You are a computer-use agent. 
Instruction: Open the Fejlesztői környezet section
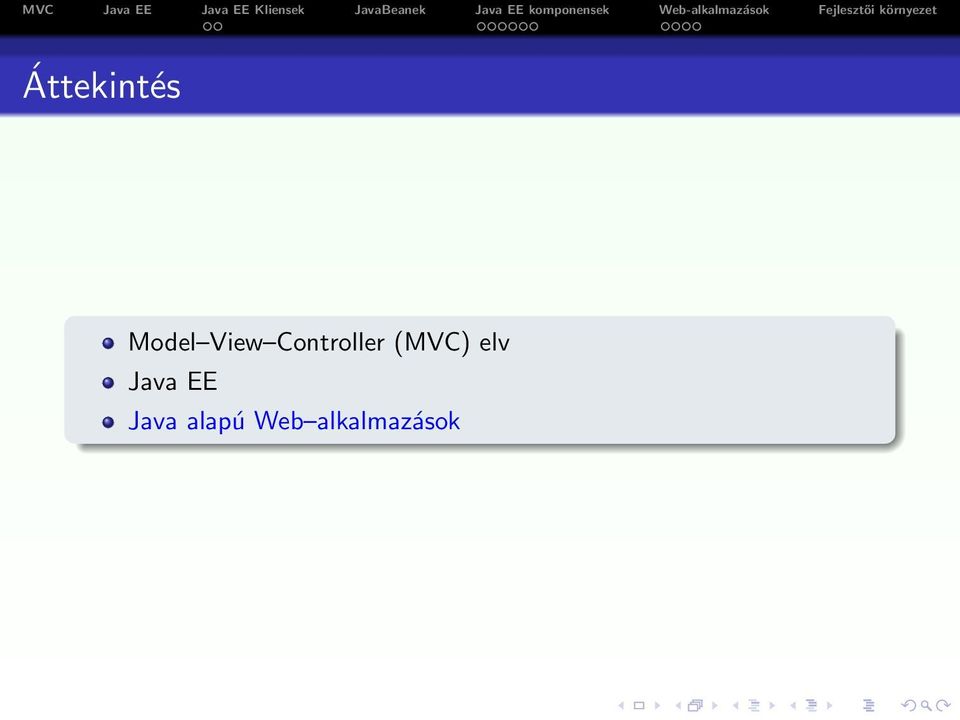pyautogui.click(x=877, y=10)
